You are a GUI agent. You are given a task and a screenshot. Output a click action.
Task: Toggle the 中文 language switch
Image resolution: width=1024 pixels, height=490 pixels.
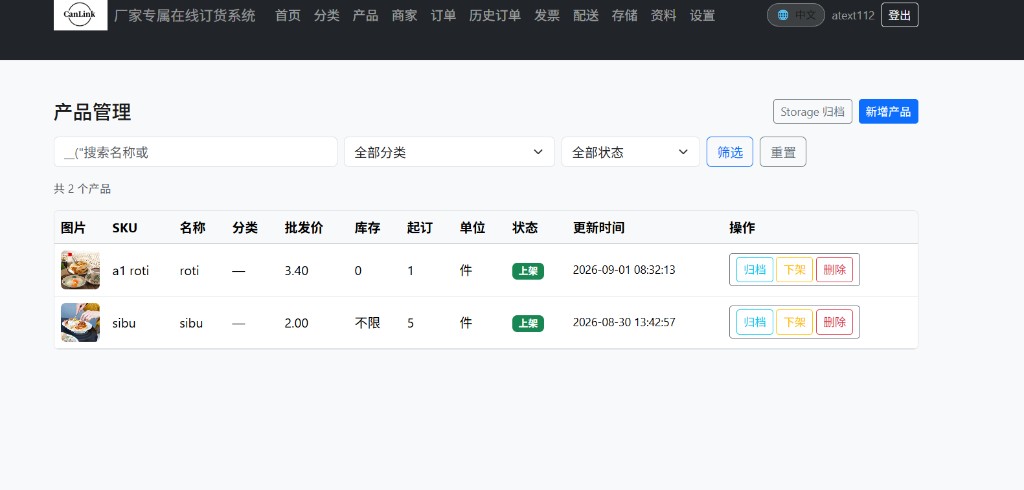tap(795, 15)
